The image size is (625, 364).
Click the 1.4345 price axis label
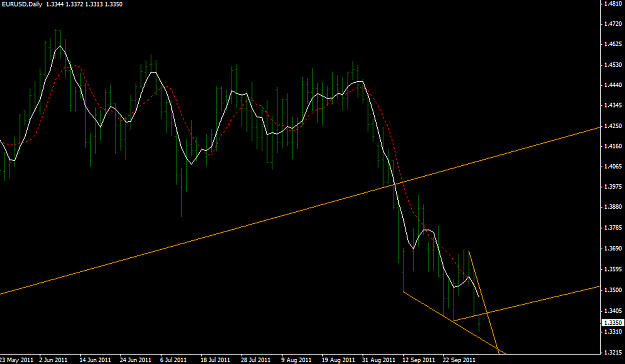click(x=614, y=106)
